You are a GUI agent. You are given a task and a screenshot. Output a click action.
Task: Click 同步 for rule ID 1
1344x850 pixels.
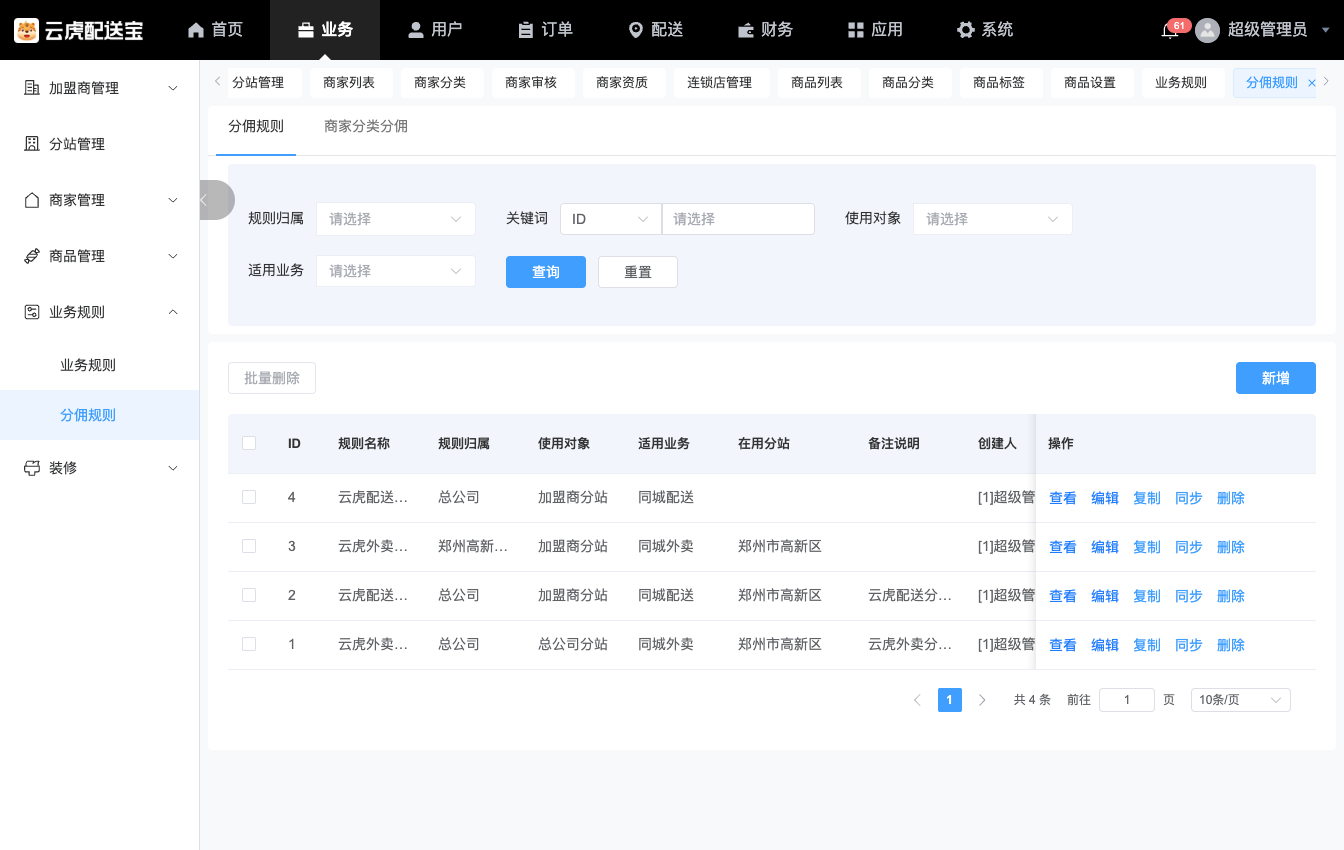(x=1189, y=645)
